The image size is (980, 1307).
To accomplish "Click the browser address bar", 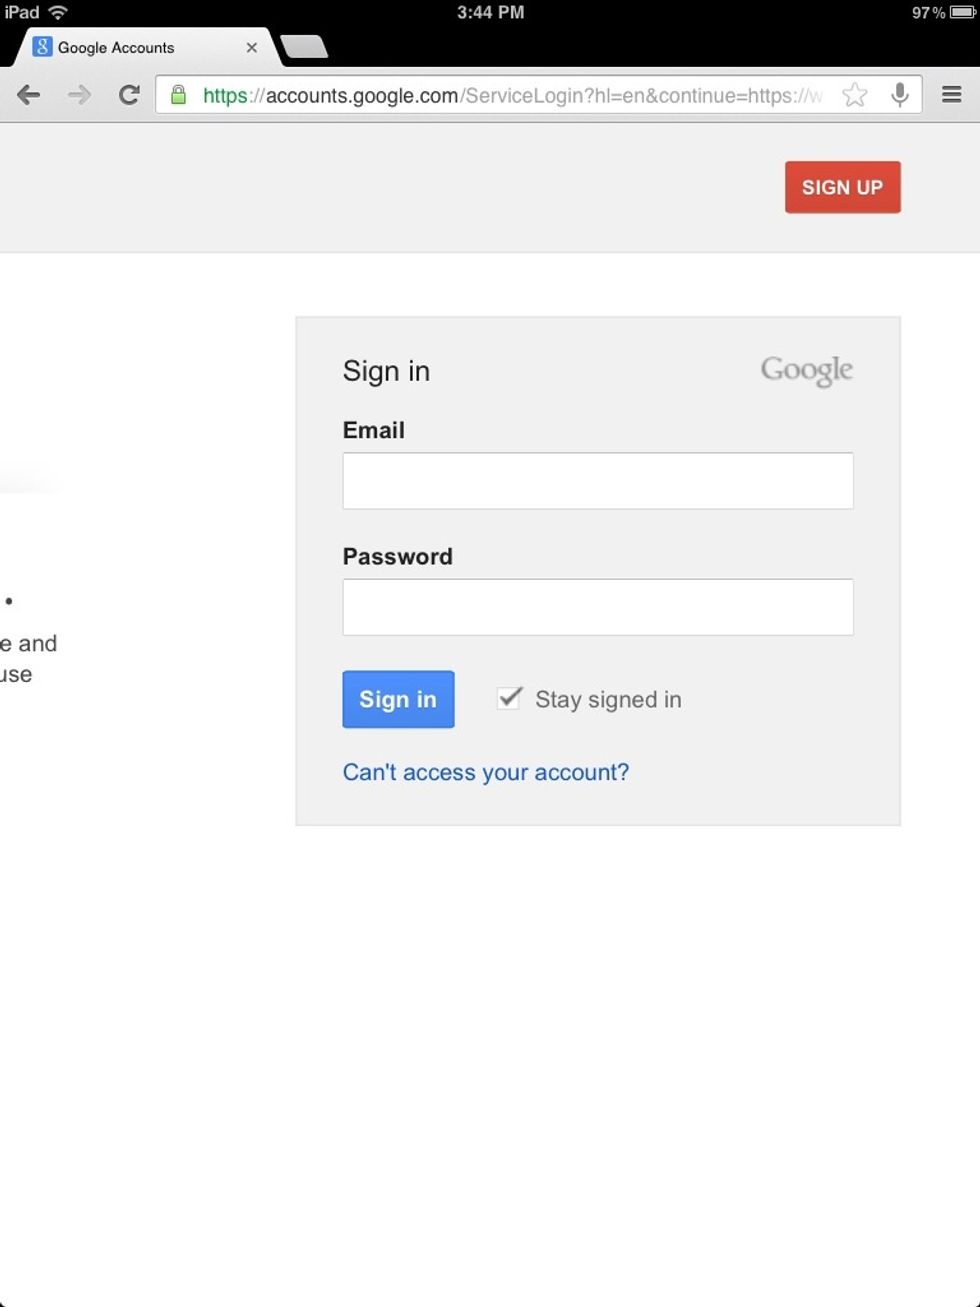I will [x=500, y=95].
